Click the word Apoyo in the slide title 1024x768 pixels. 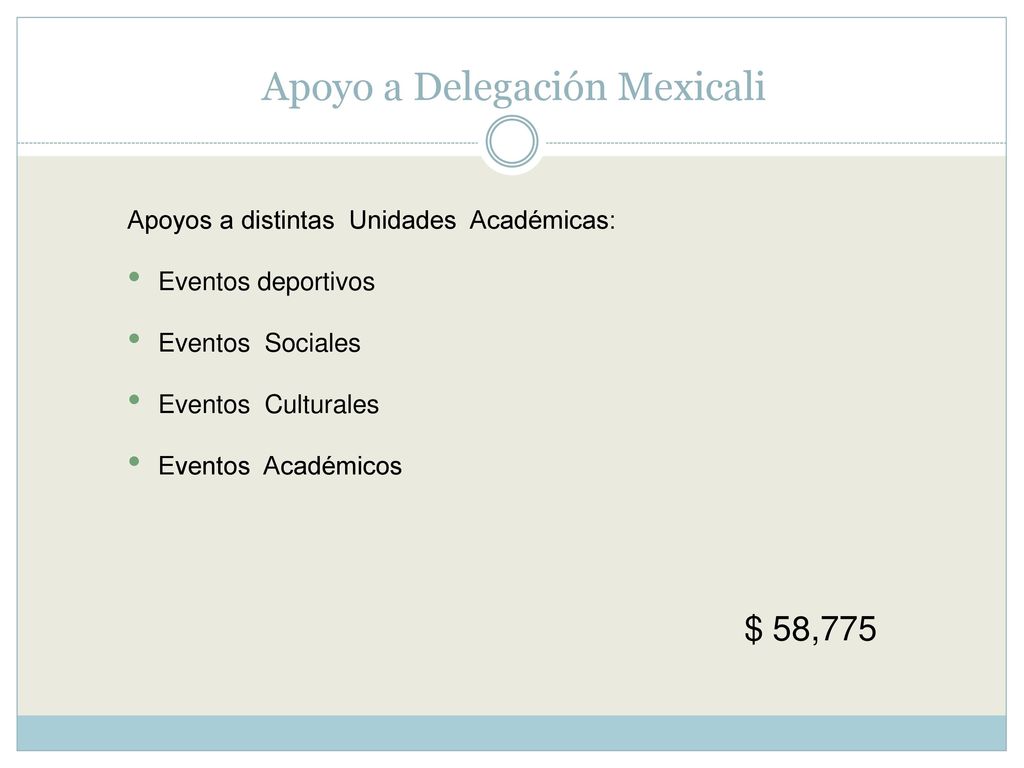(317, 88)
